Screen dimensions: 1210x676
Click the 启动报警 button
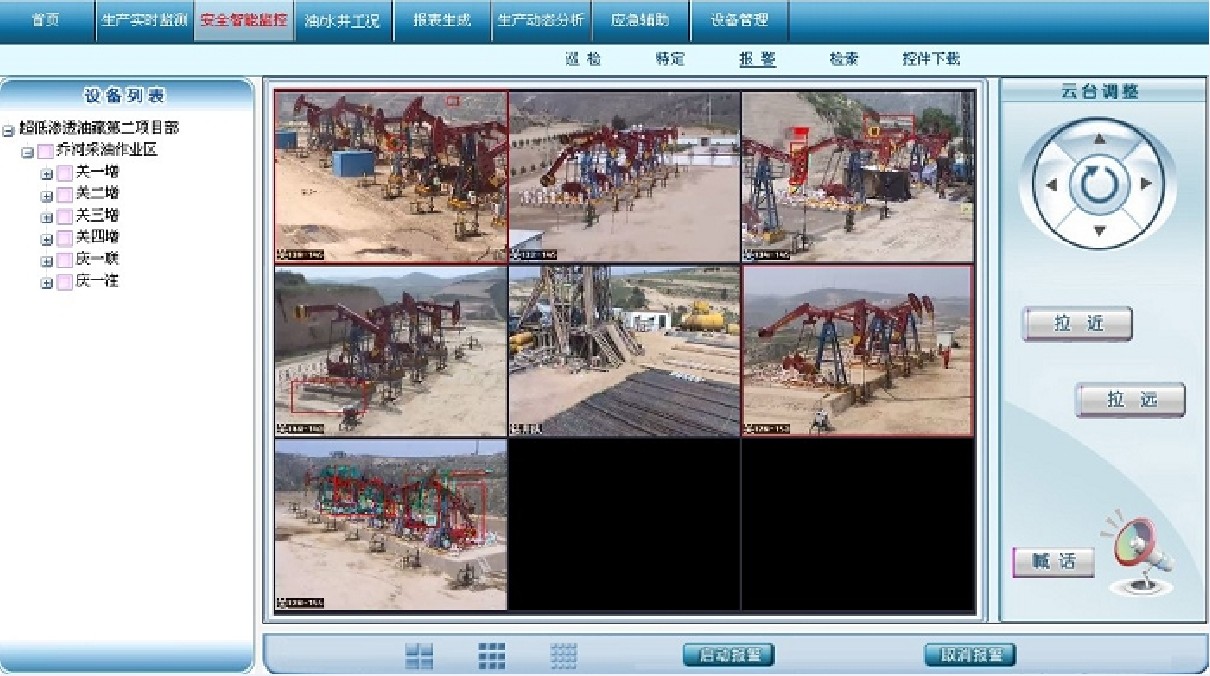point(729,656)
